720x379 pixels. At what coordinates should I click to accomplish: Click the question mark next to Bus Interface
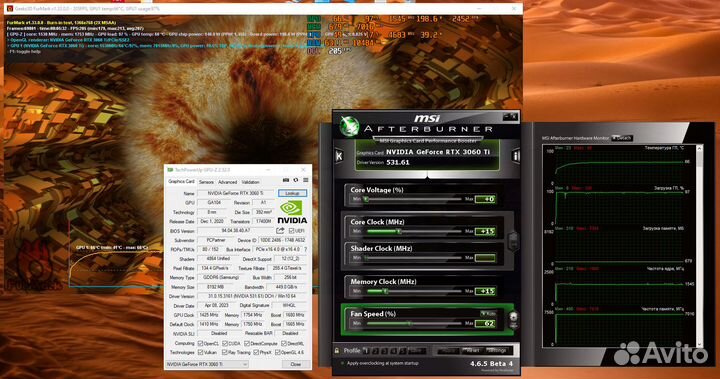point(305,249)
